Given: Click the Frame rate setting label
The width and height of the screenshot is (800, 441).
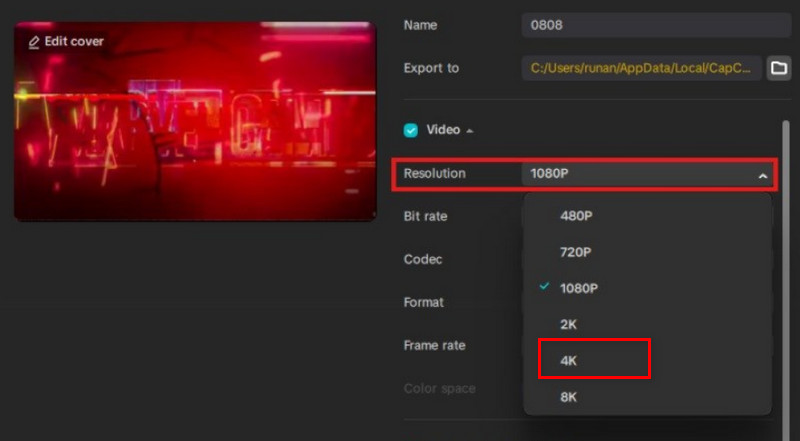Looking at the screenshot, I should point(433,345).
